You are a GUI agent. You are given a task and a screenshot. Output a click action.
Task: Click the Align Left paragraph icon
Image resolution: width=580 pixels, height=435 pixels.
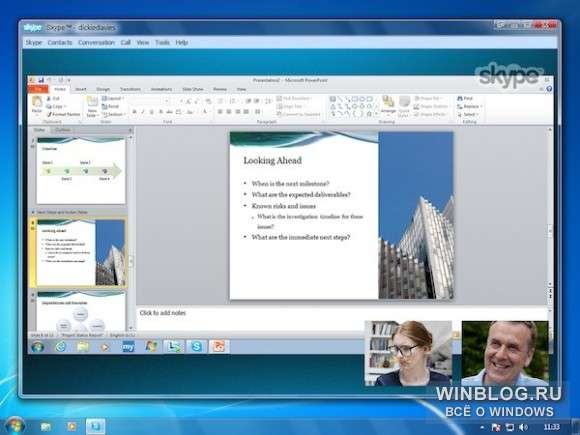[220, 111]
